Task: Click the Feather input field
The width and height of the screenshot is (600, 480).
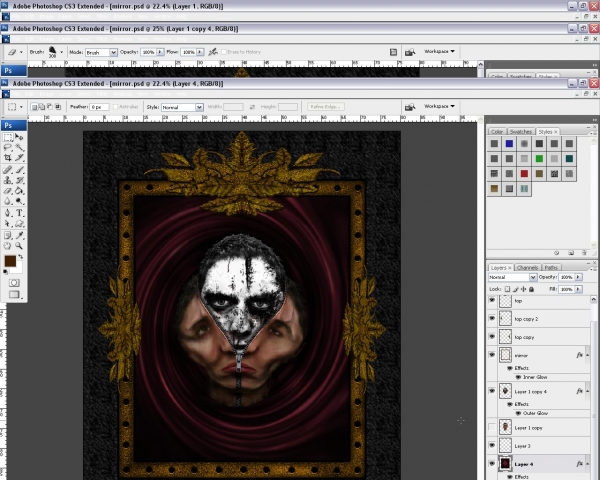Action: tap(99, 107)
